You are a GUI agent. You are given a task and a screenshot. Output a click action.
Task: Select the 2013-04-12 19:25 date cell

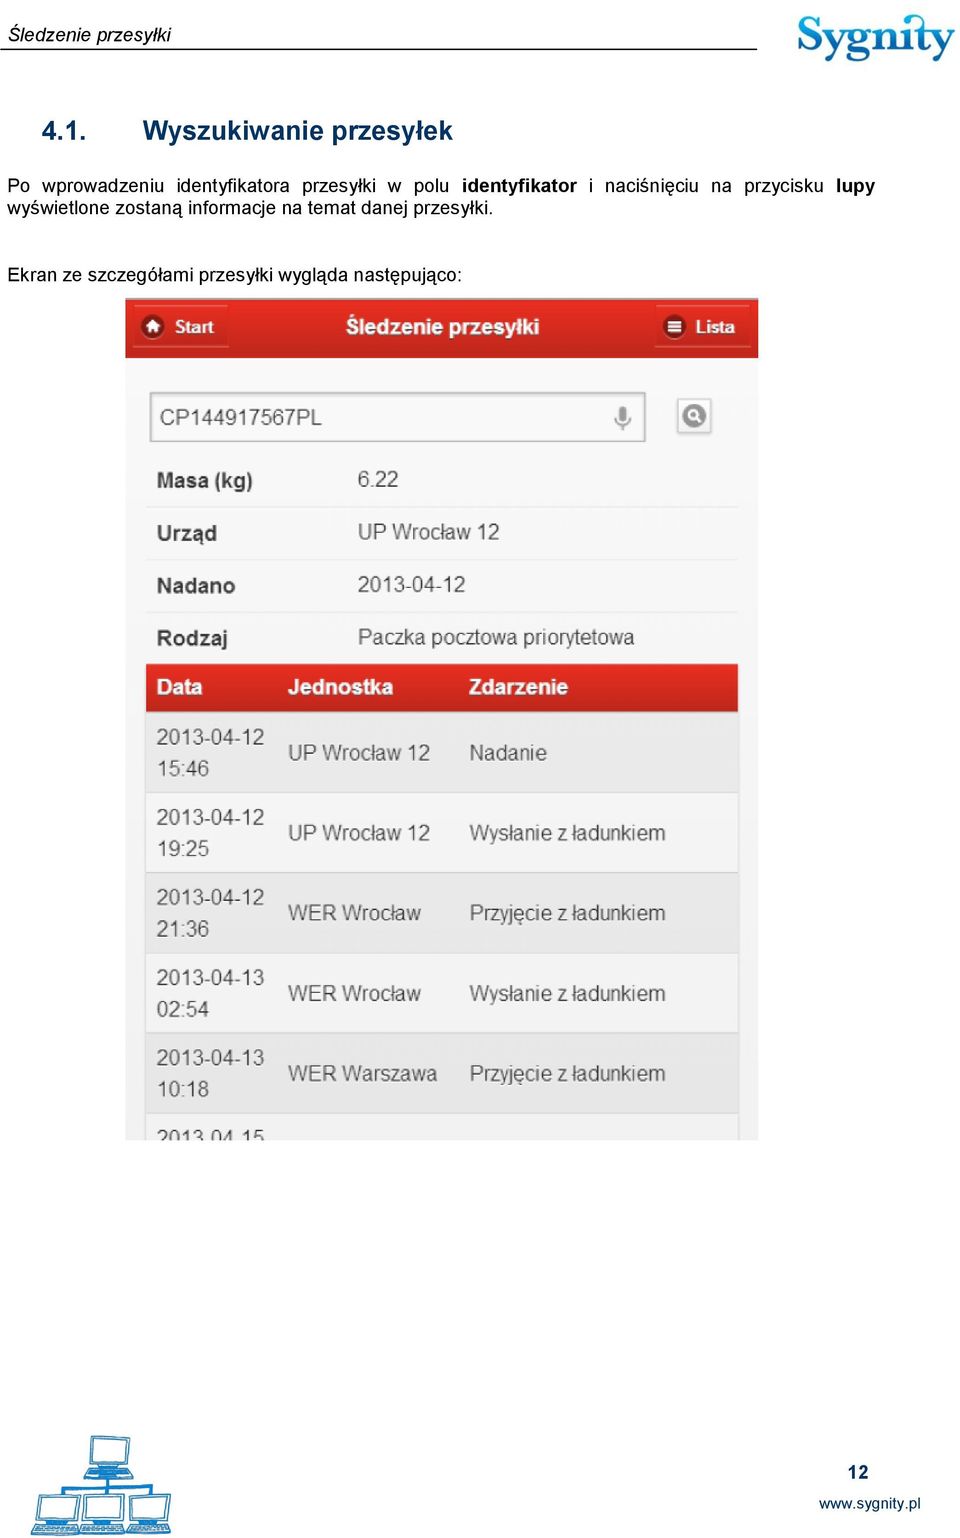210,833
